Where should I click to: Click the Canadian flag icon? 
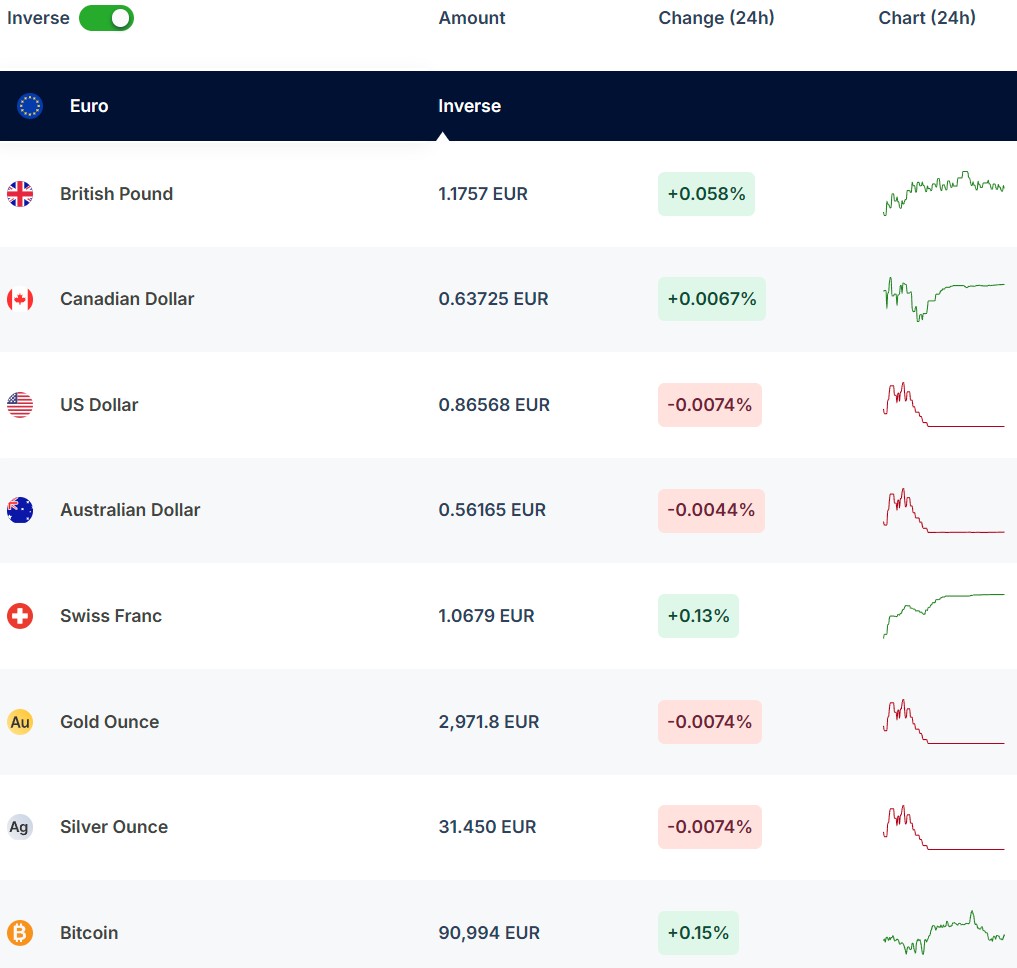pyautogui.click(x=20, y=299)
